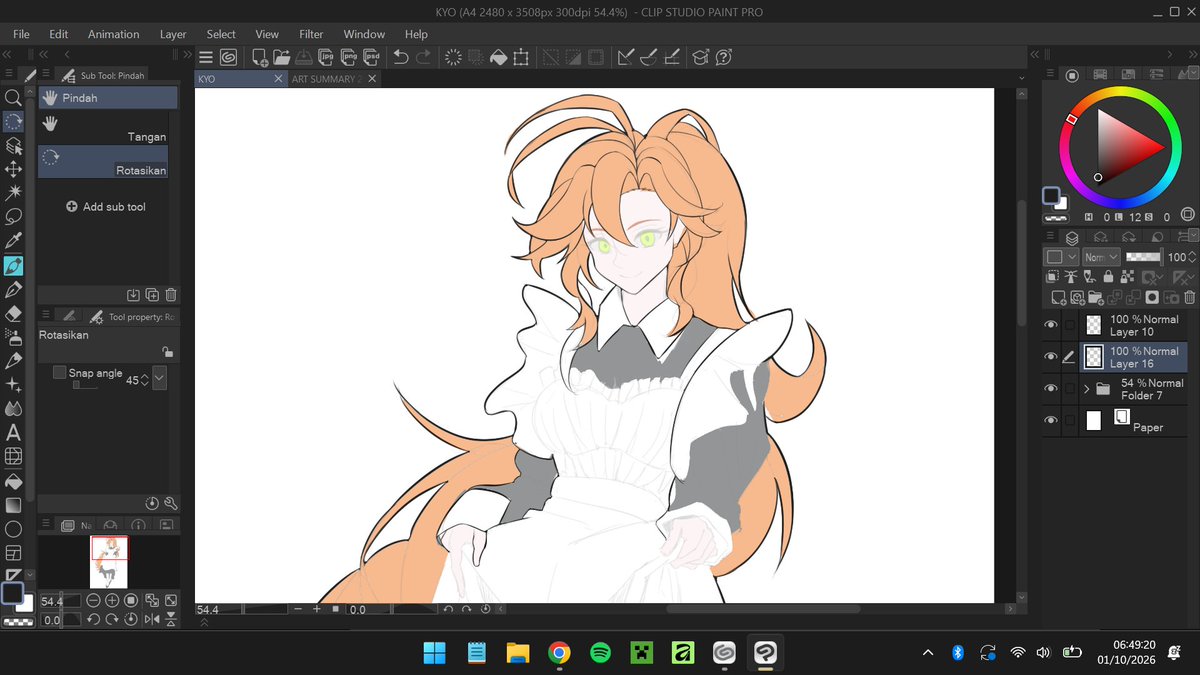Select the Frame border tool
Image resolution: width=1200 pixels, height=675 pixels.
13,553
